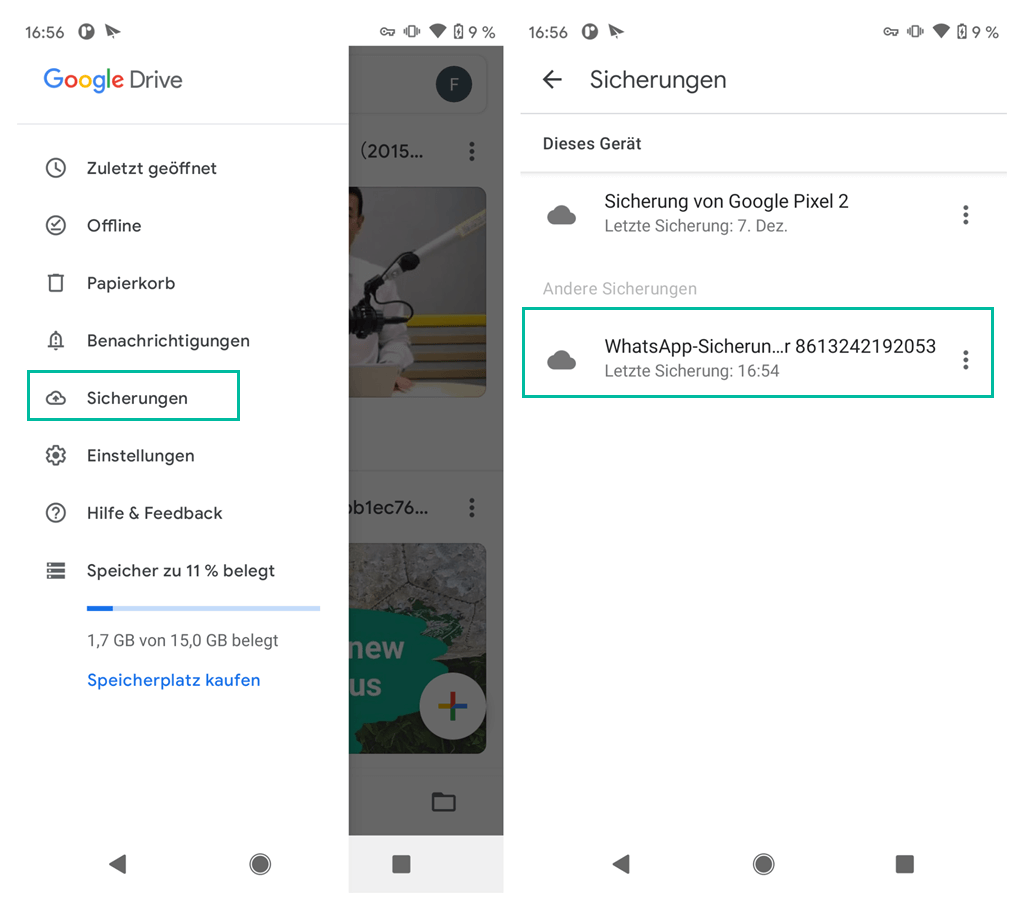Screen dimensions: 1024x910
Task: Click the Google Drive logo
Action: (x=113, y=80)
